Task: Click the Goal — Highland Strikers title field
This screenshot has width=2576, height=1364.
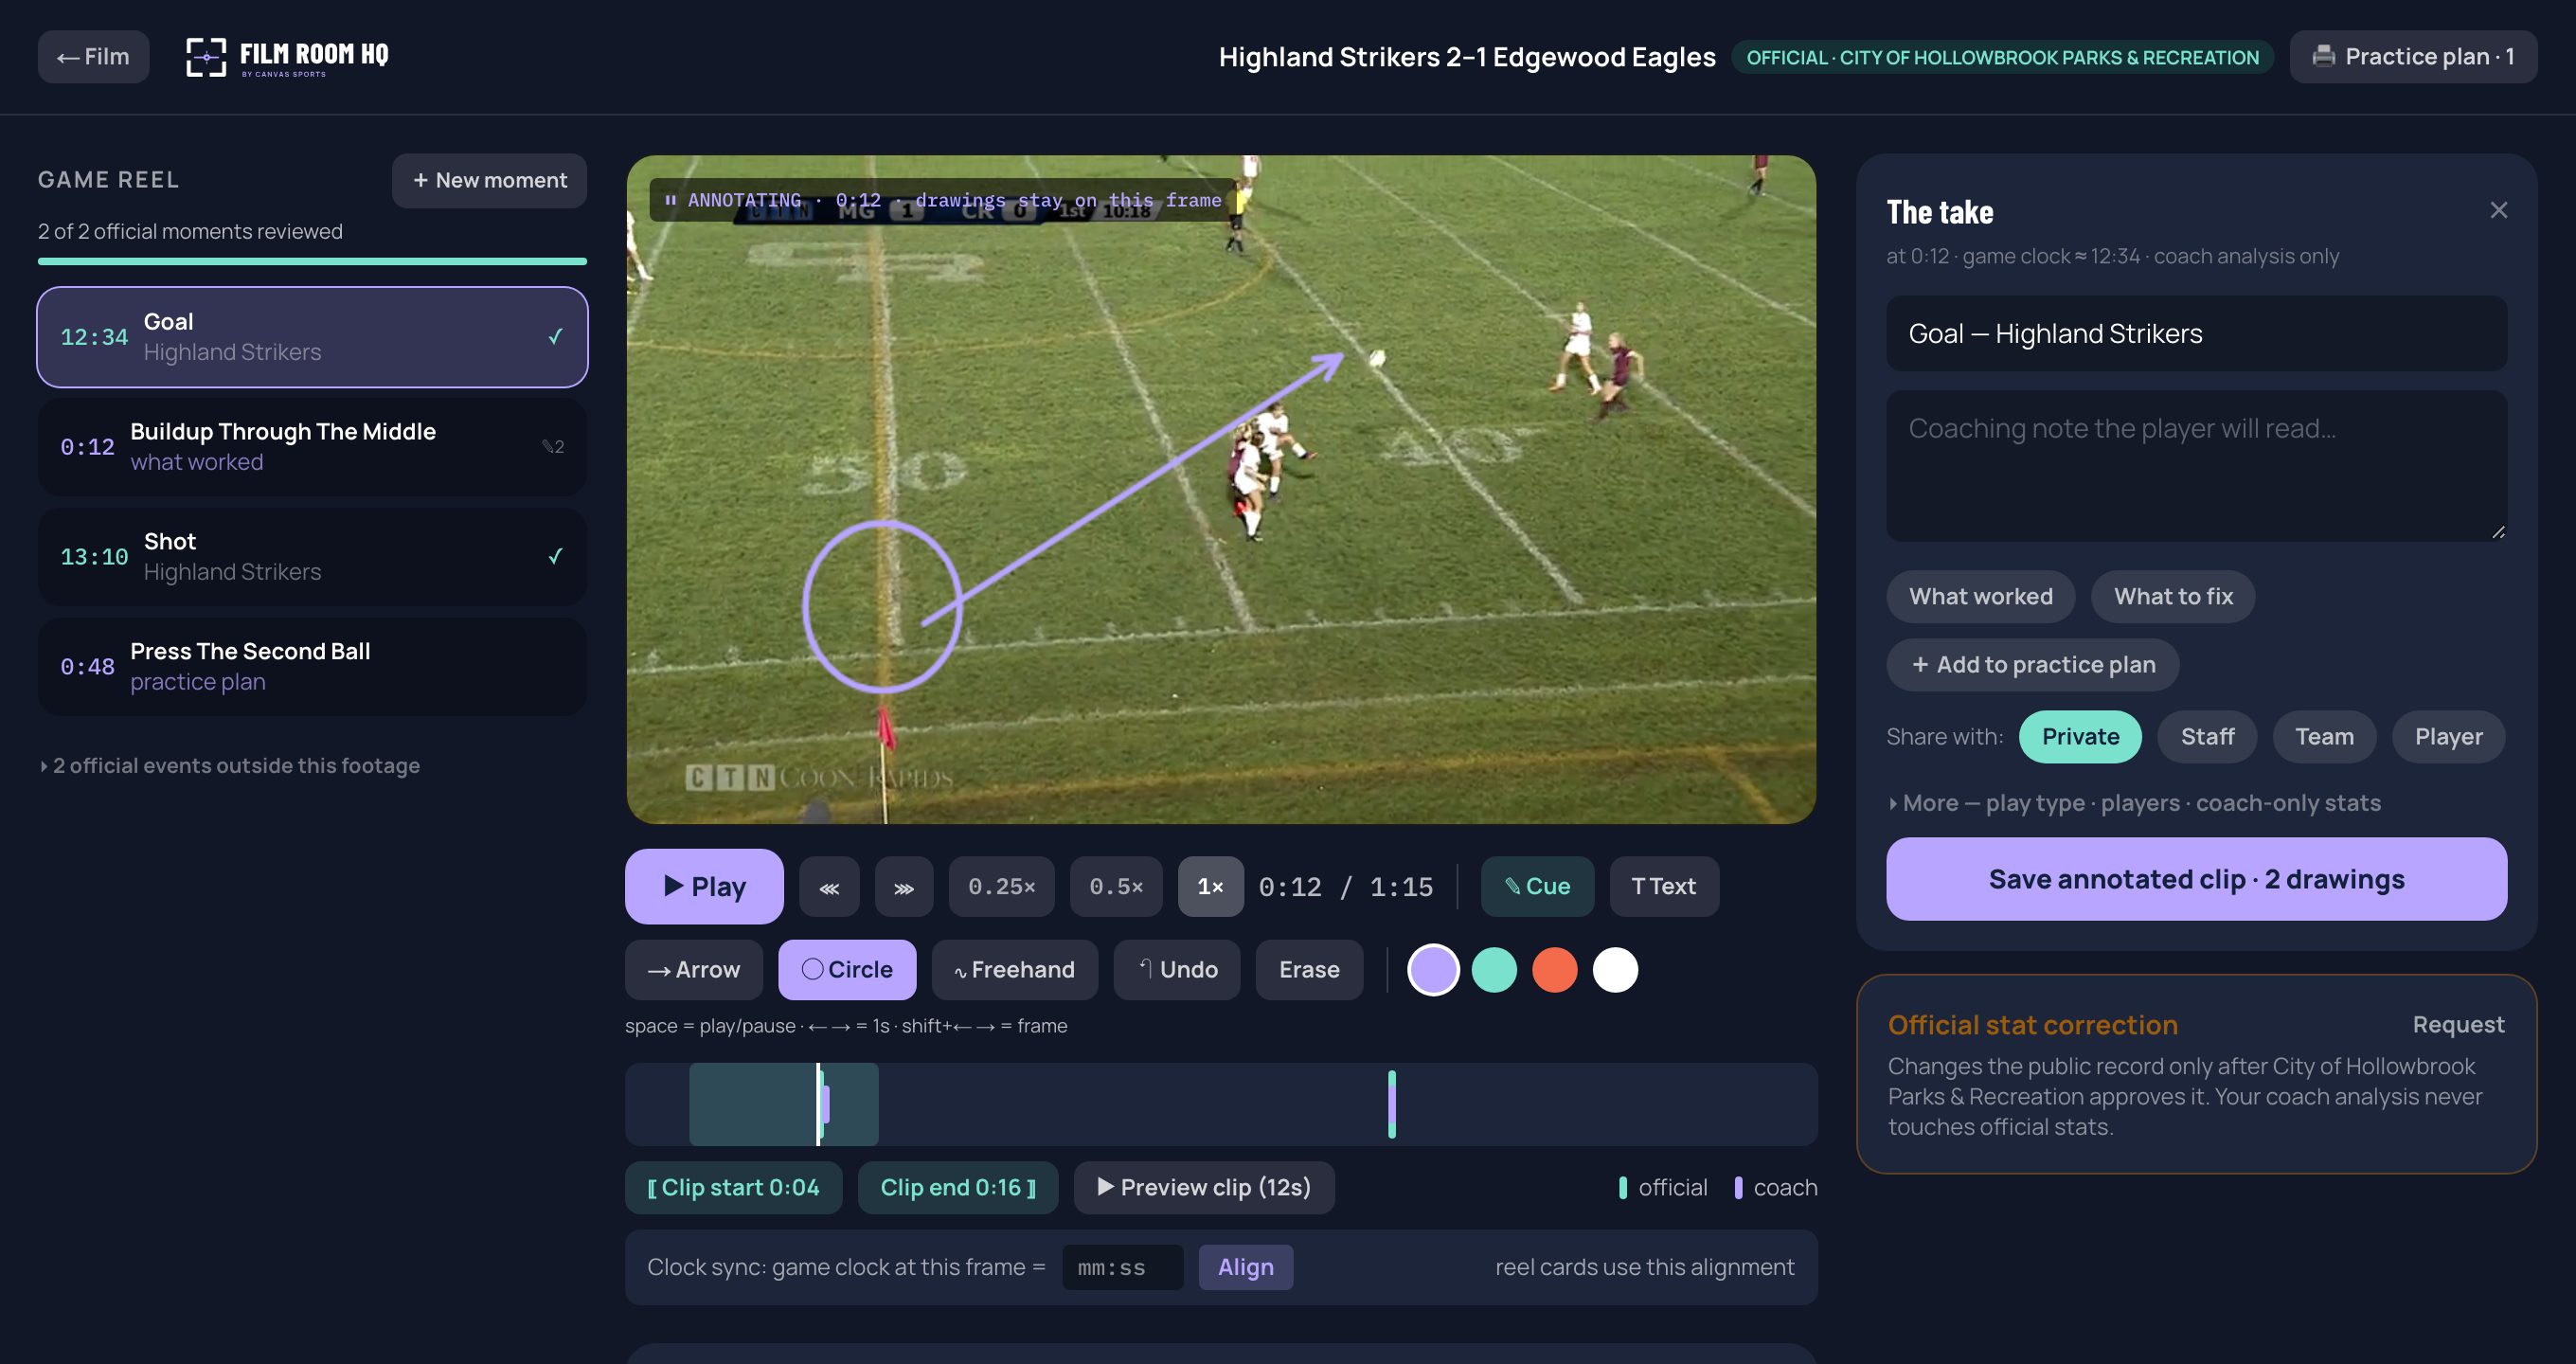Action: pos(2196,334)
